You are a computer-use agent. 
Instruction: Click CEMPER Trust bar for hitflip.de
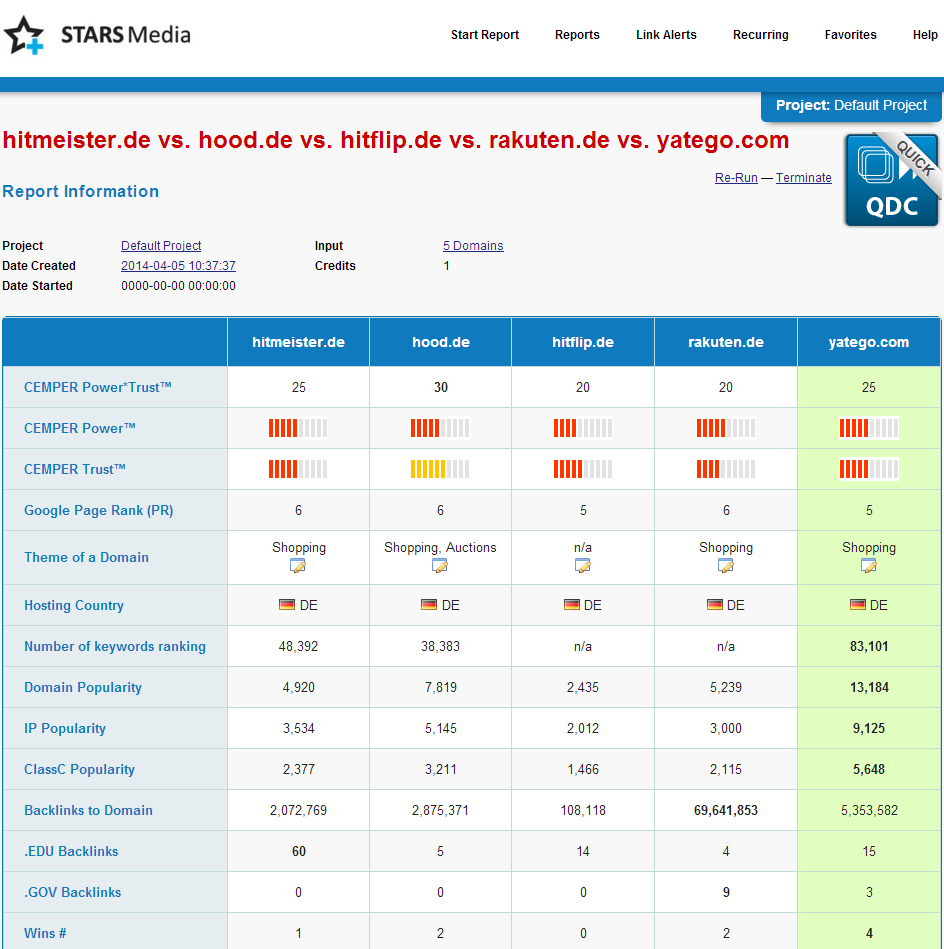[x=583, y=469]
